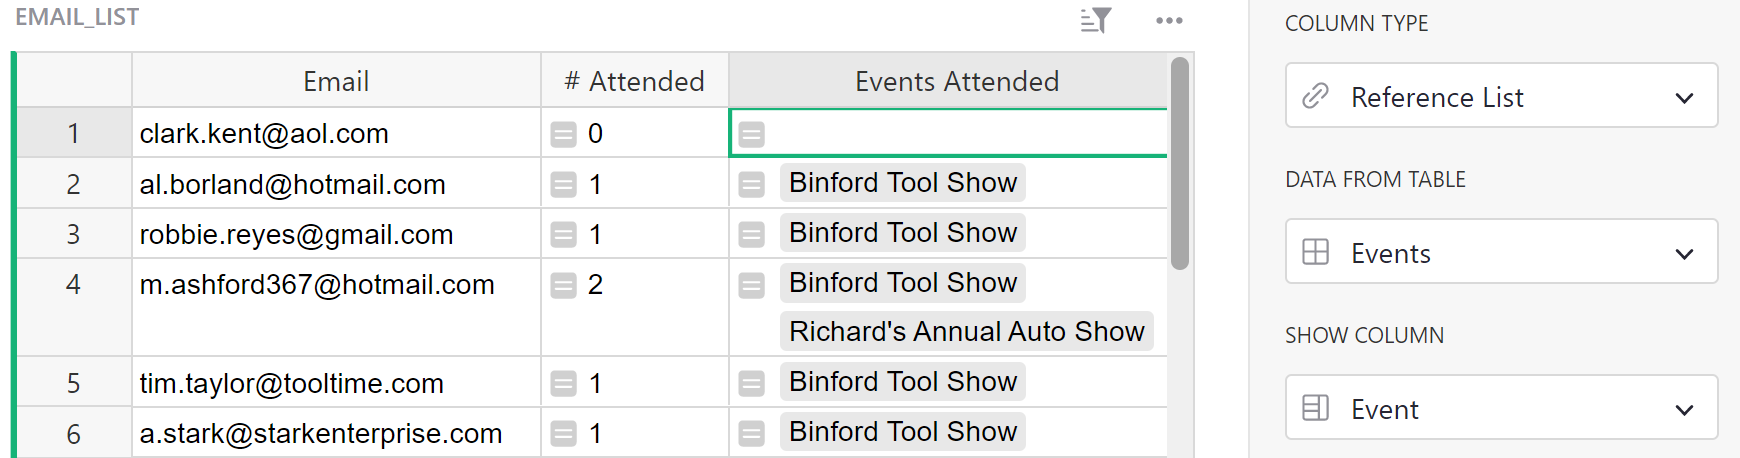This screenshot has height=458, width=1740.
Task: Click the Events table grid icon
Action: click(x=1316, y=252)
